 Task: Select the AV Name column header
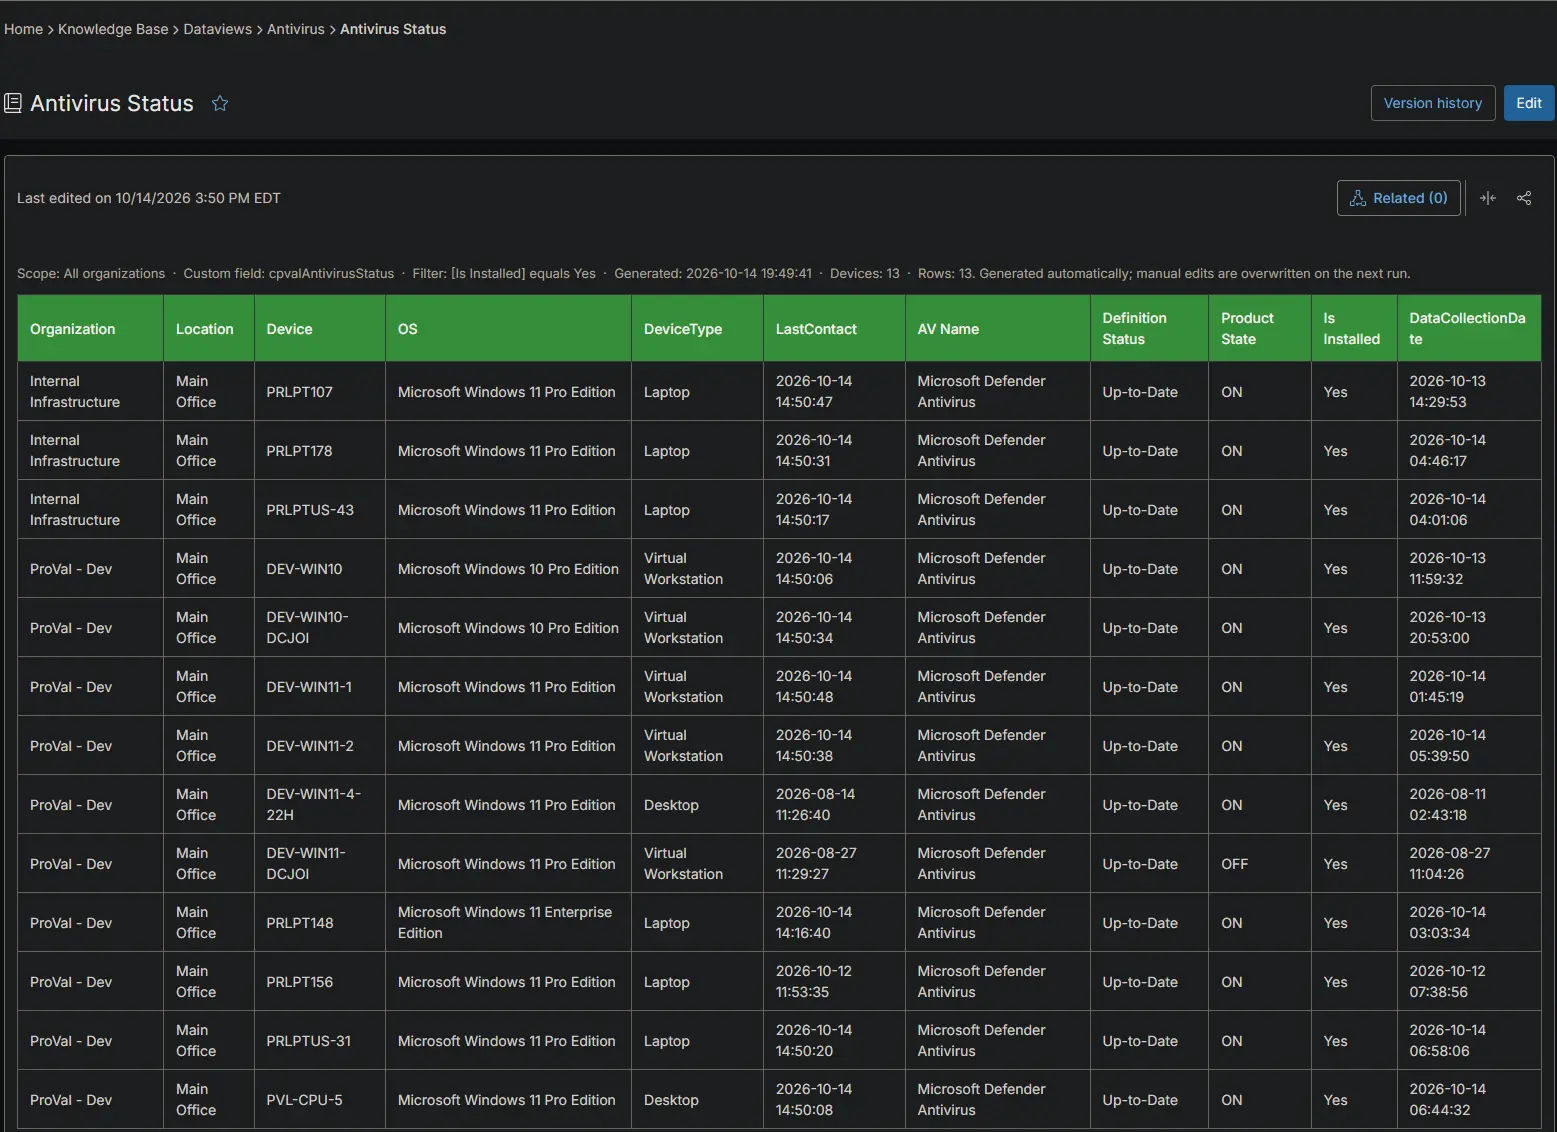(998, 328)
